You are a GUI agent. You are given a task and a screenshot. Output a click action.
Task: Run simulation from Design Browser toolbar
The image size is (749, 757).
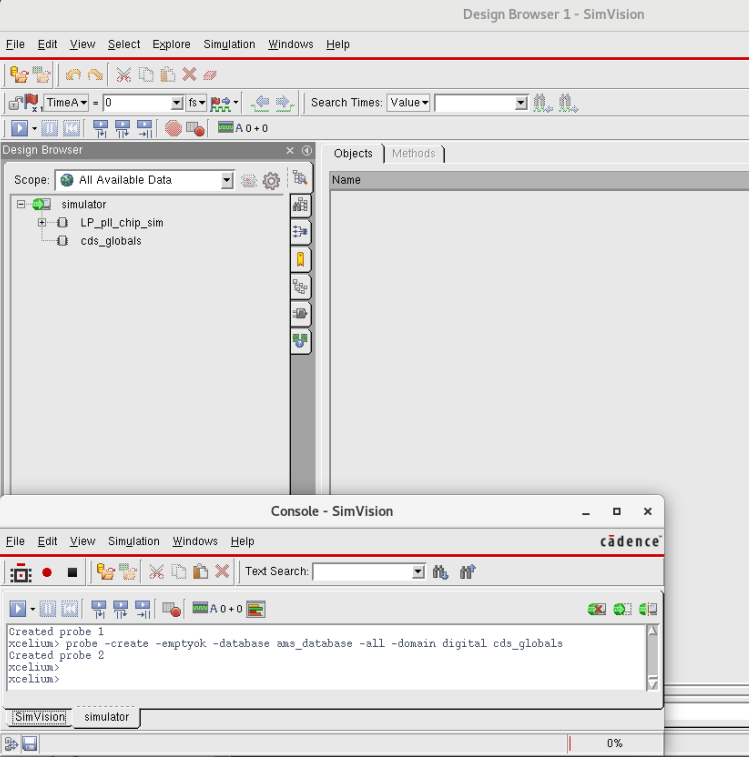(19, 128)
